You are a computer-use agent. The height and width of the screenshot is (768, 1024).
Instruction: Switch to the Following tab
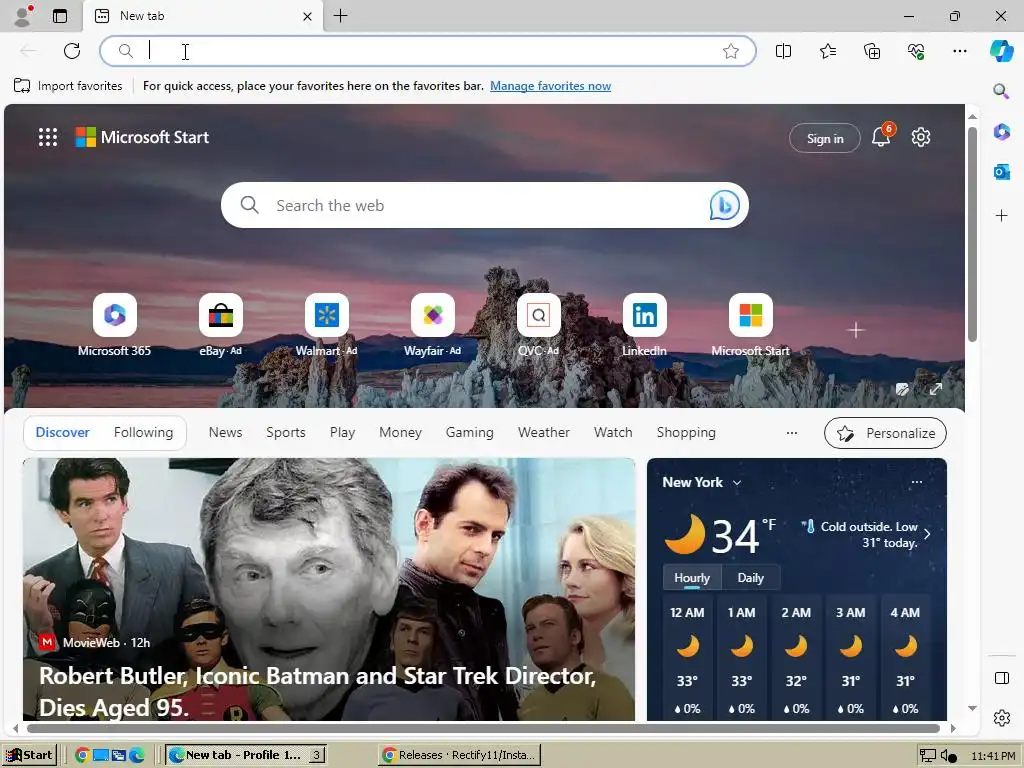pos(143,432)
